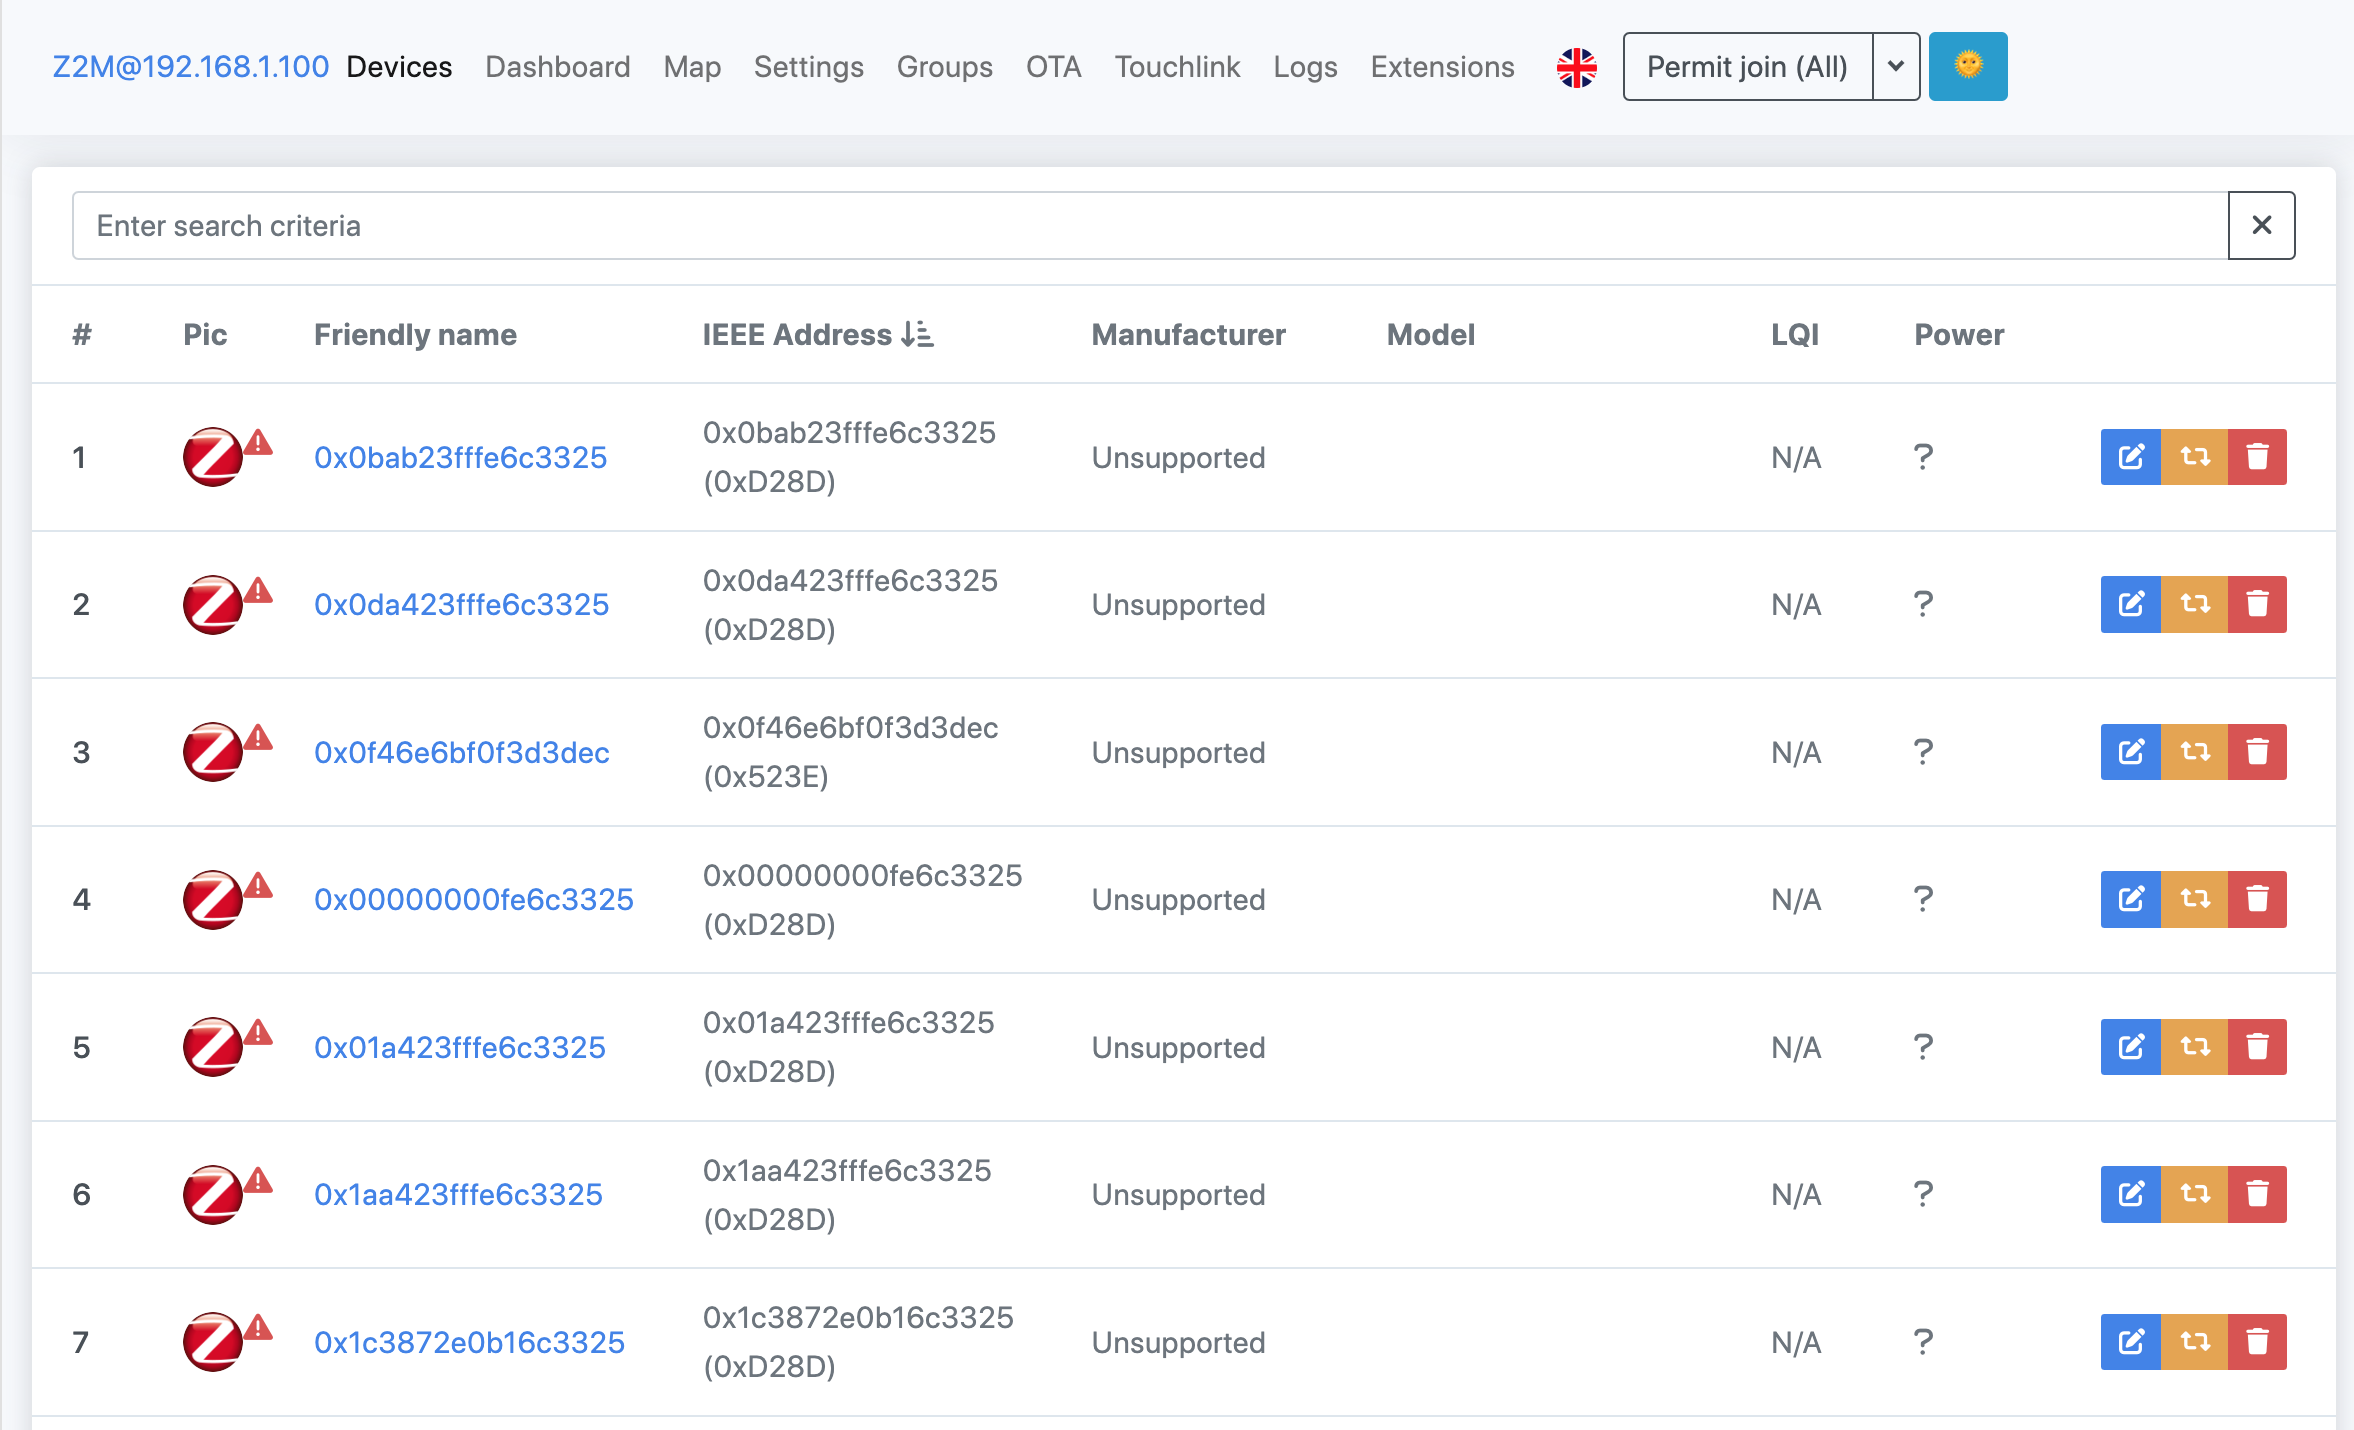Screen dimensions: 2354x1430
Task: Open the Logs tab
Action: point(1305,67)
